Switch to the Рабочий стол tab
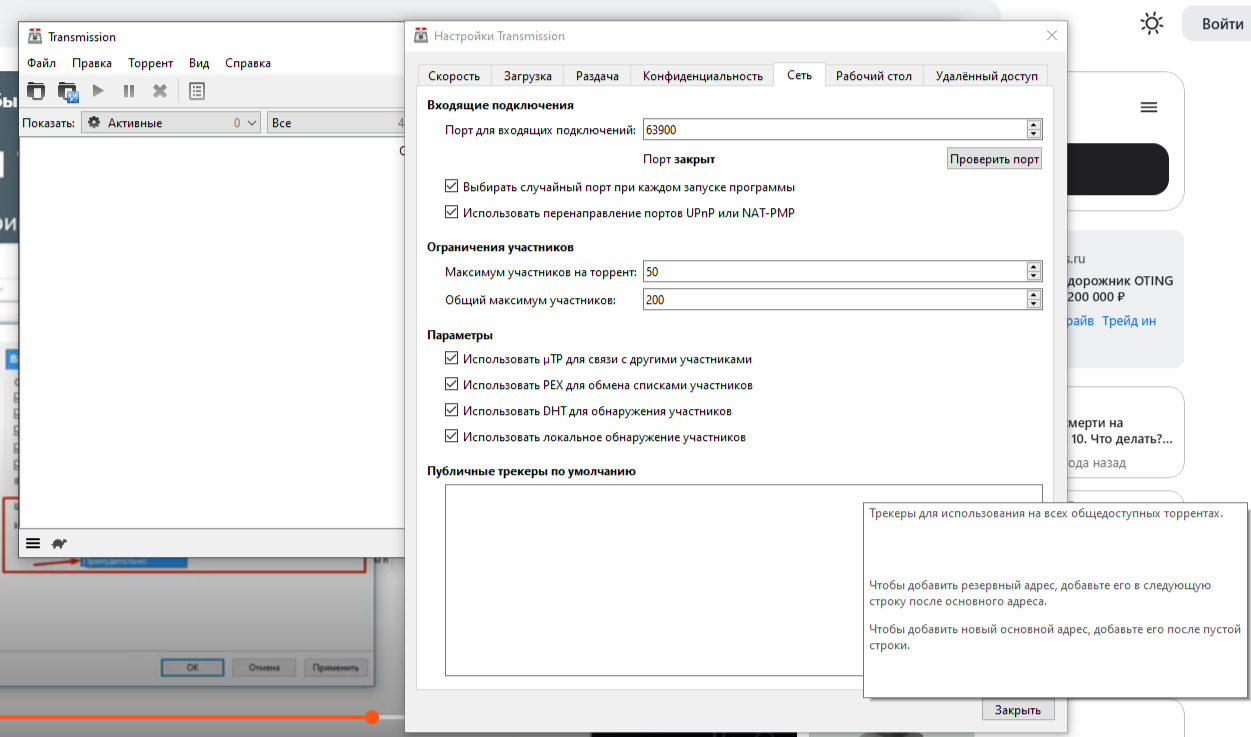The image size is (1251, 737). (874, 75)
